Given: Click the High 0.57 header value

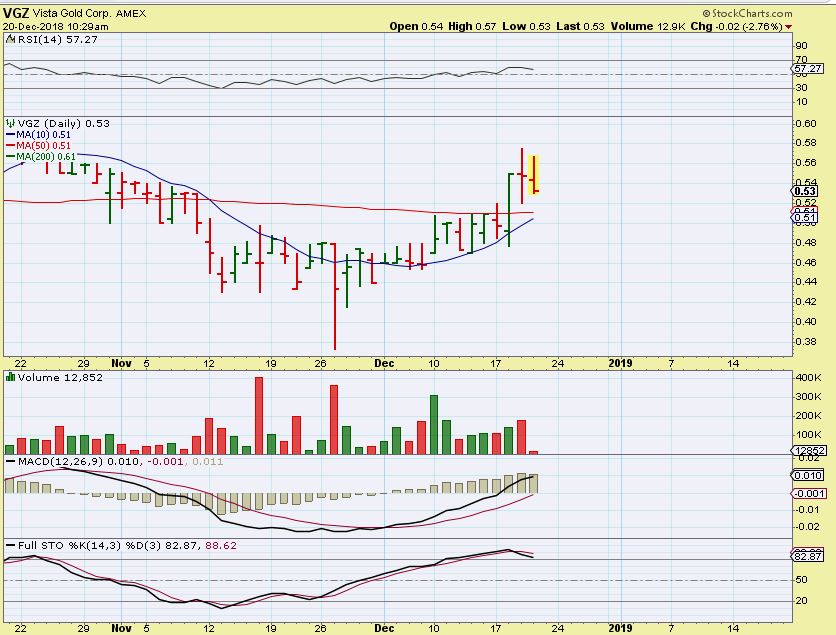Looking at the screenshot, I should (x=471, y=26).
